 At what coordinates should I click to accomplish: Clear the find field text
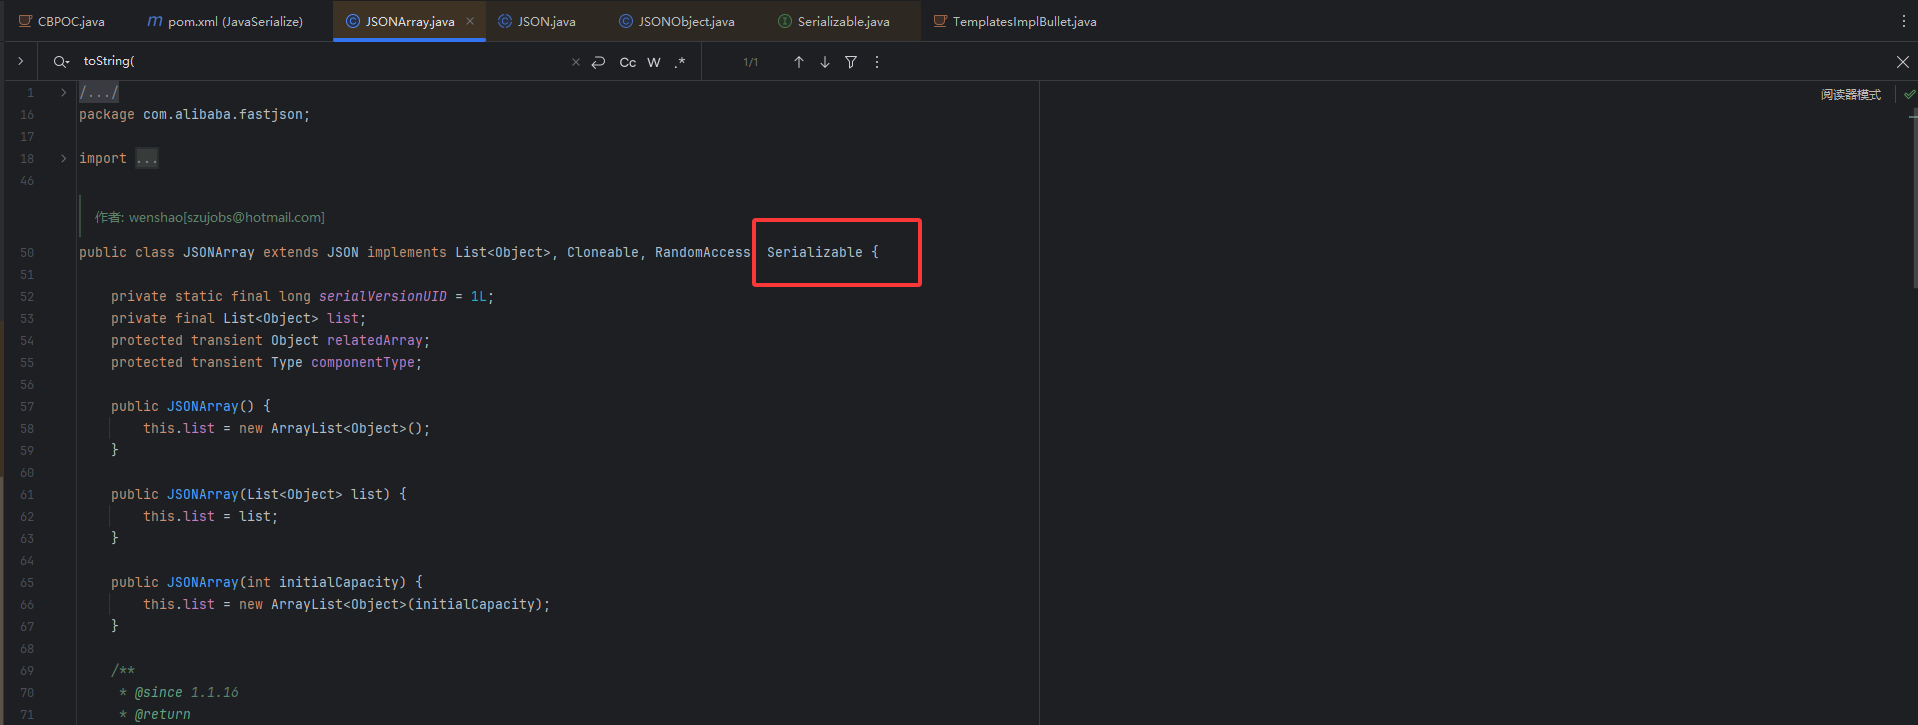(575, 62)
